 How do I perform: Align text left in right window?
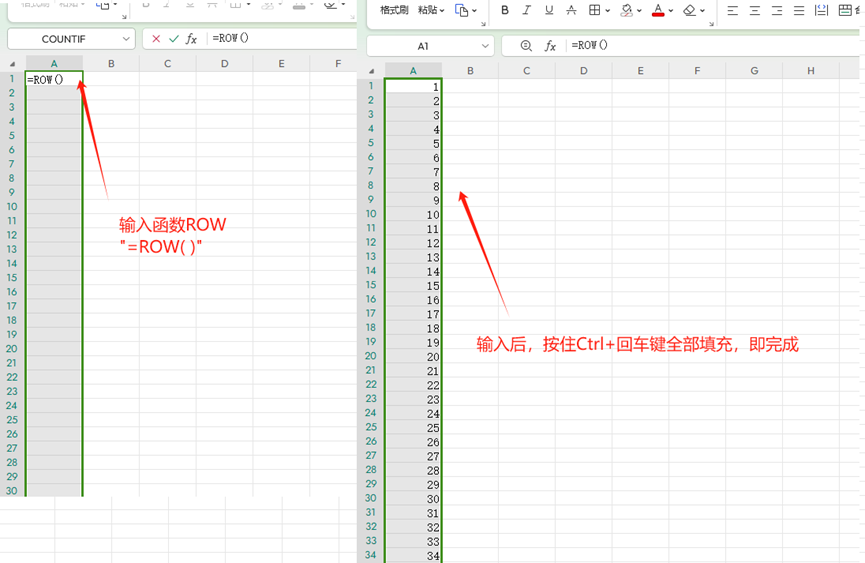[x=733, y=10]
